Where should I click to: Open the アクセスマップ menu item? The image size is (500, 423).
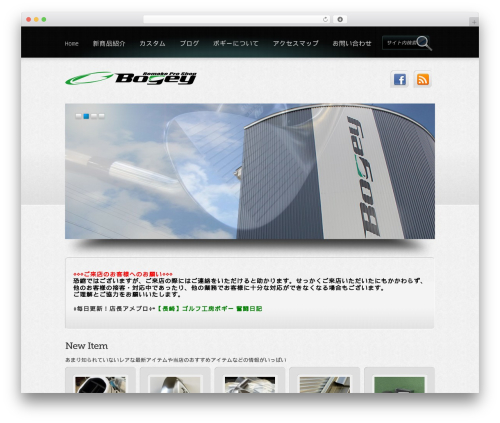click(x=296, y=43)
